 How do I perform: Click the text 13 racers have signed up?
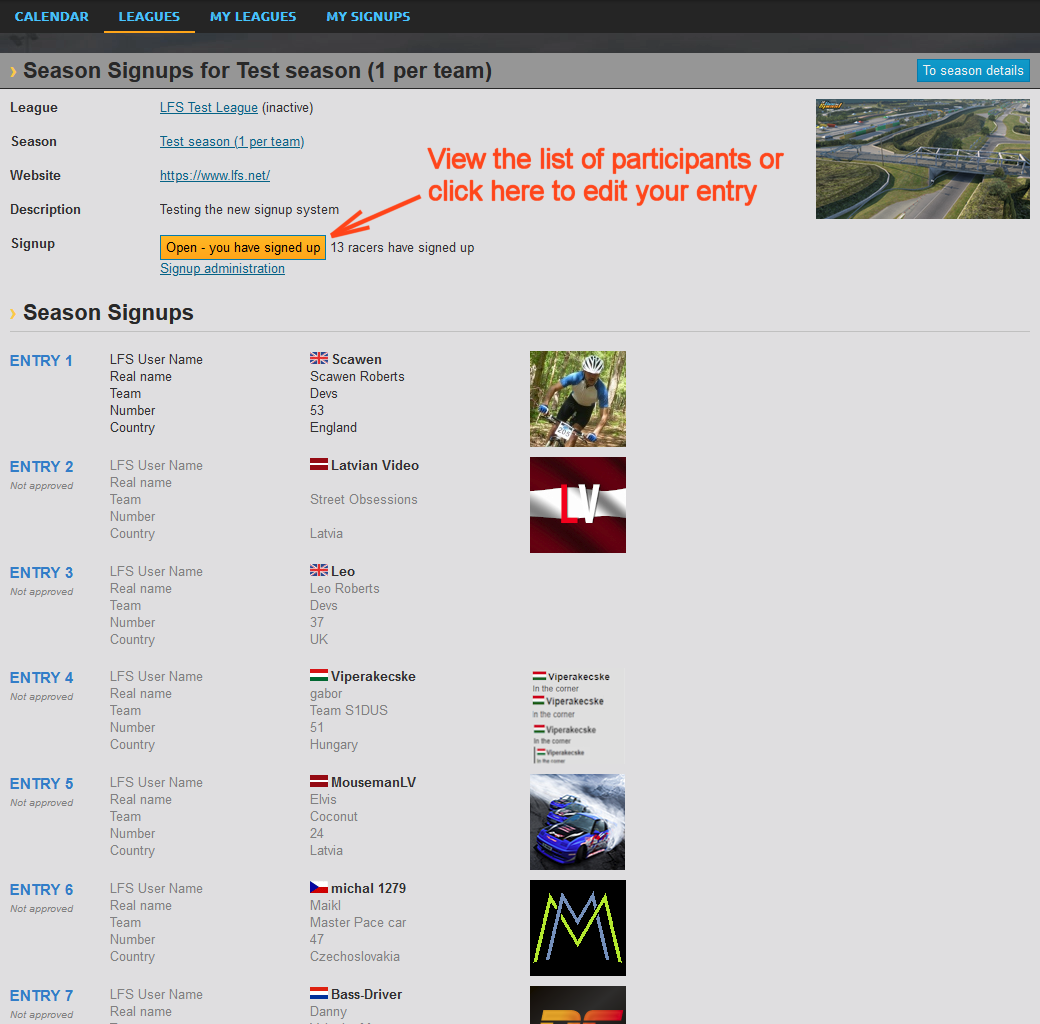403,247
